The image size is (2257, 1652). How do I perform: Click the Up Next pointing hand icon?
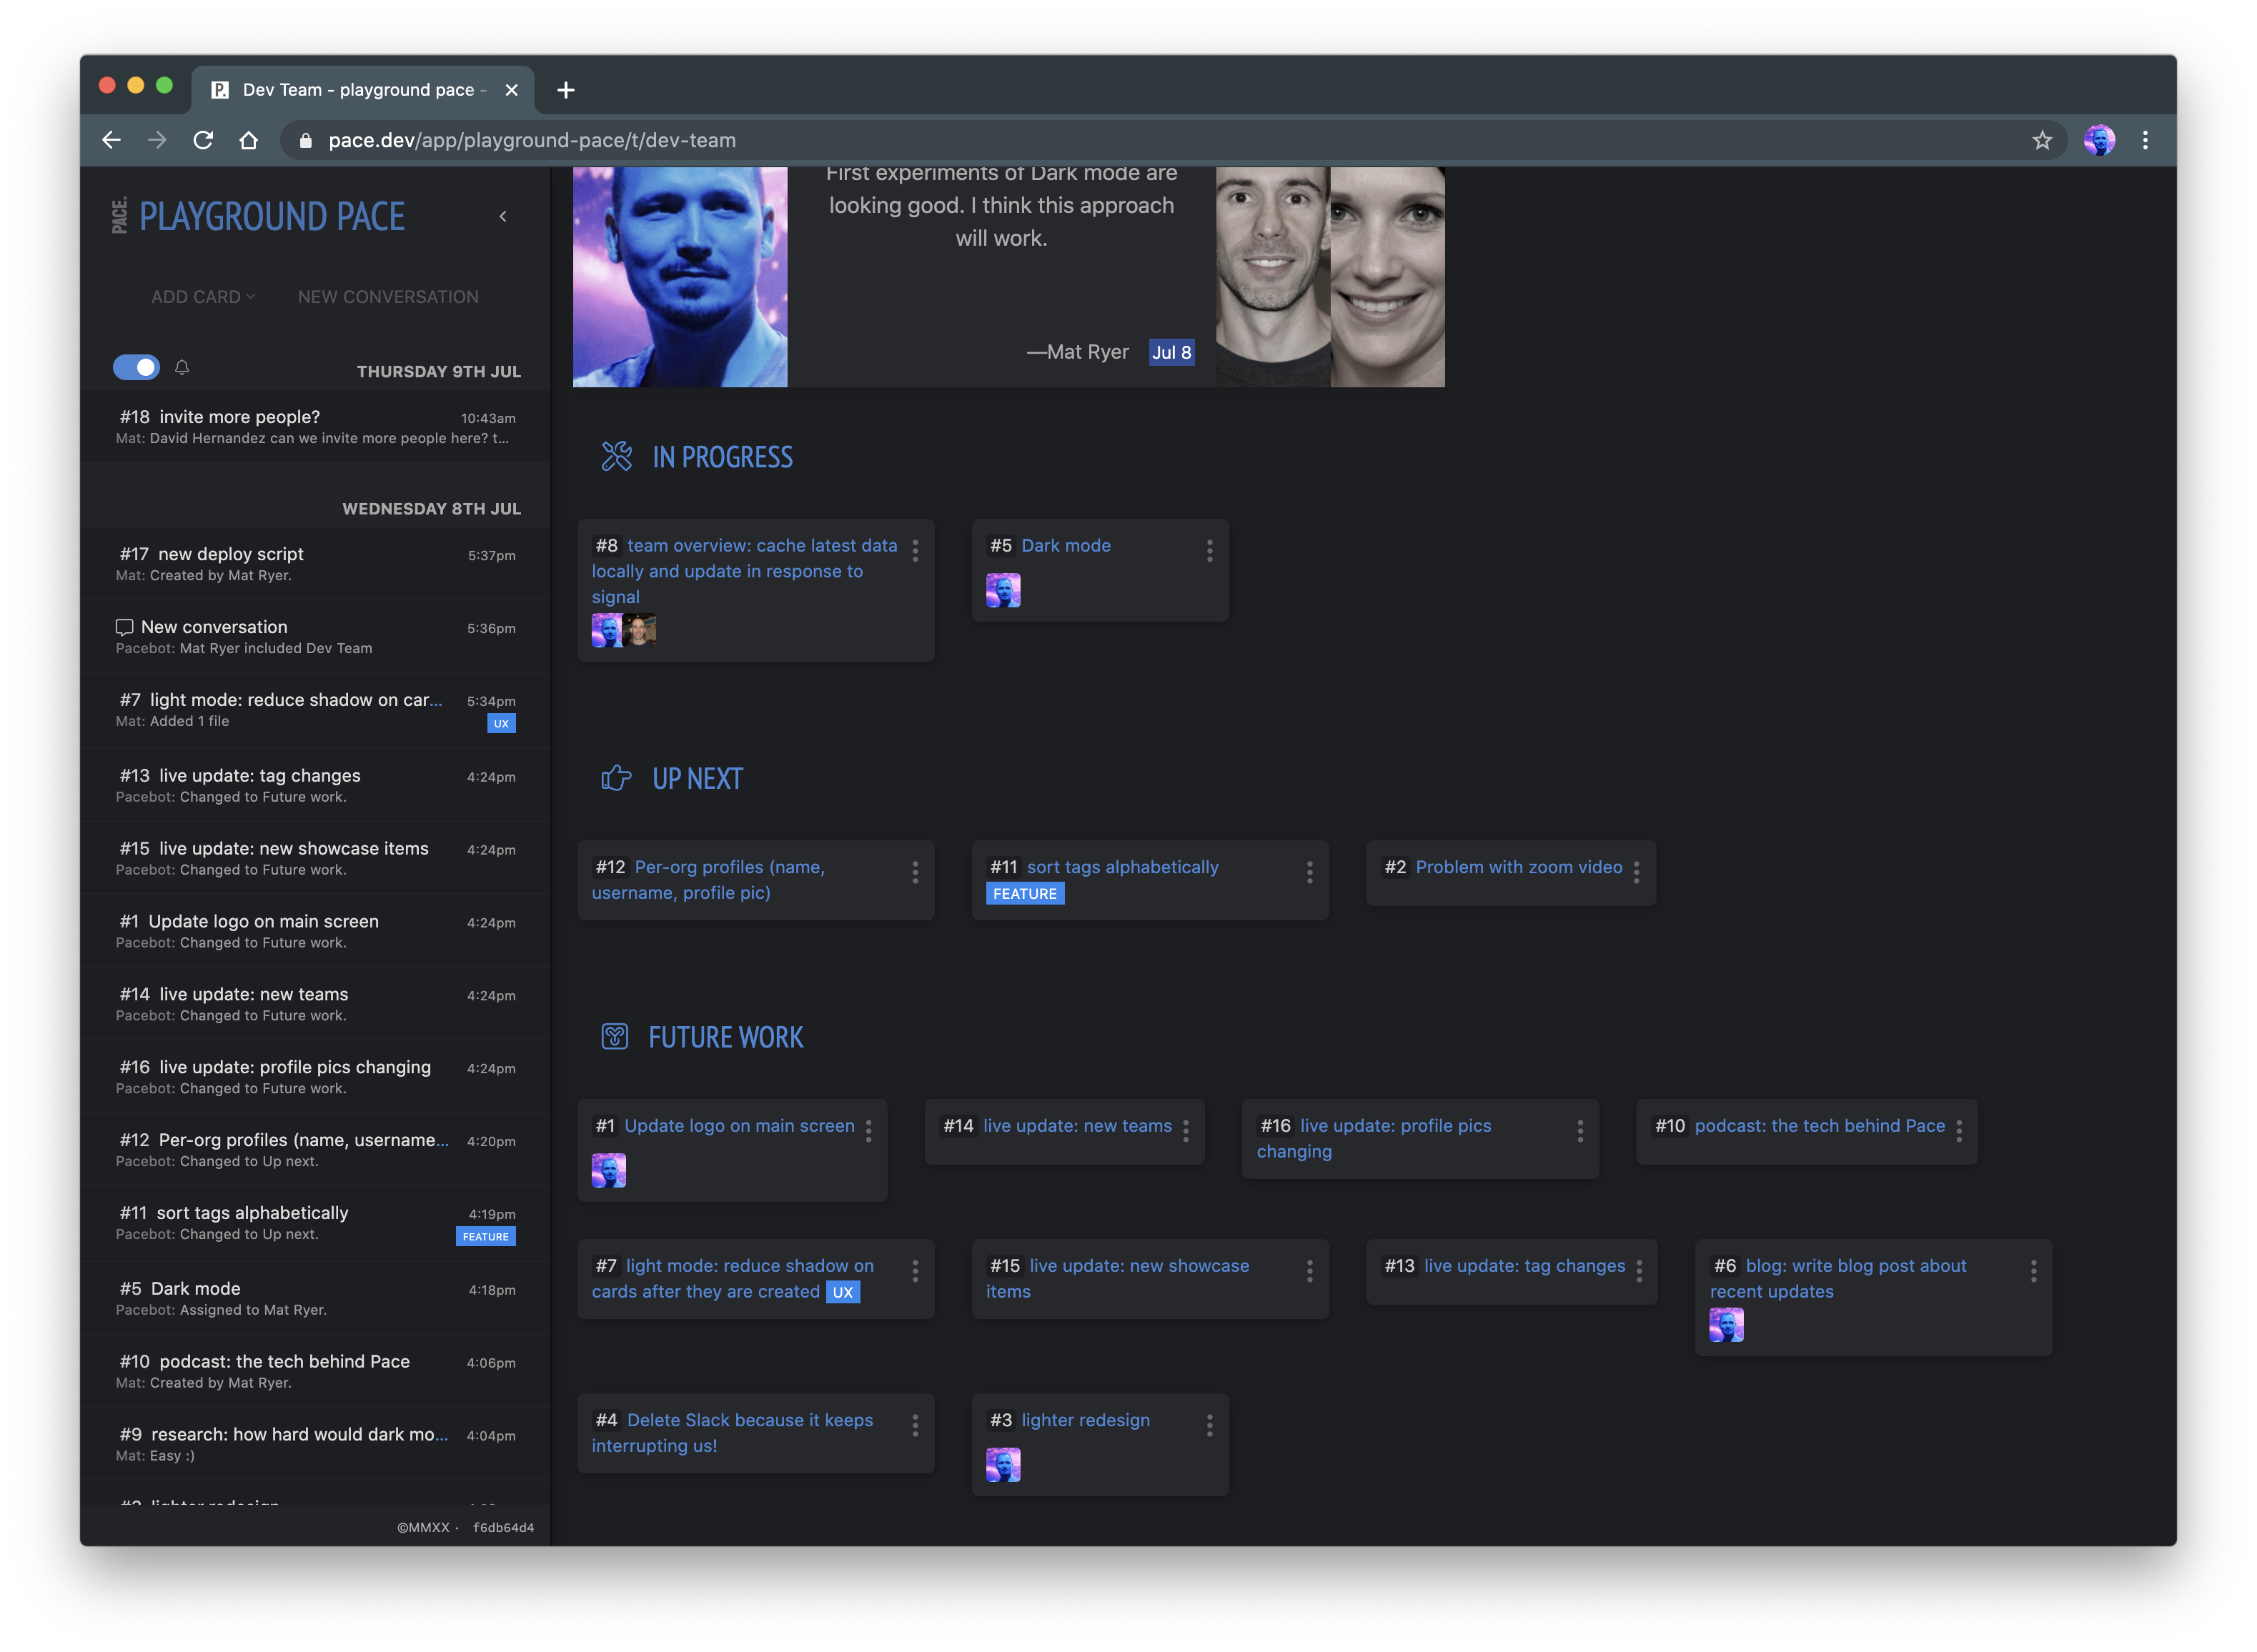click(616, 778)
